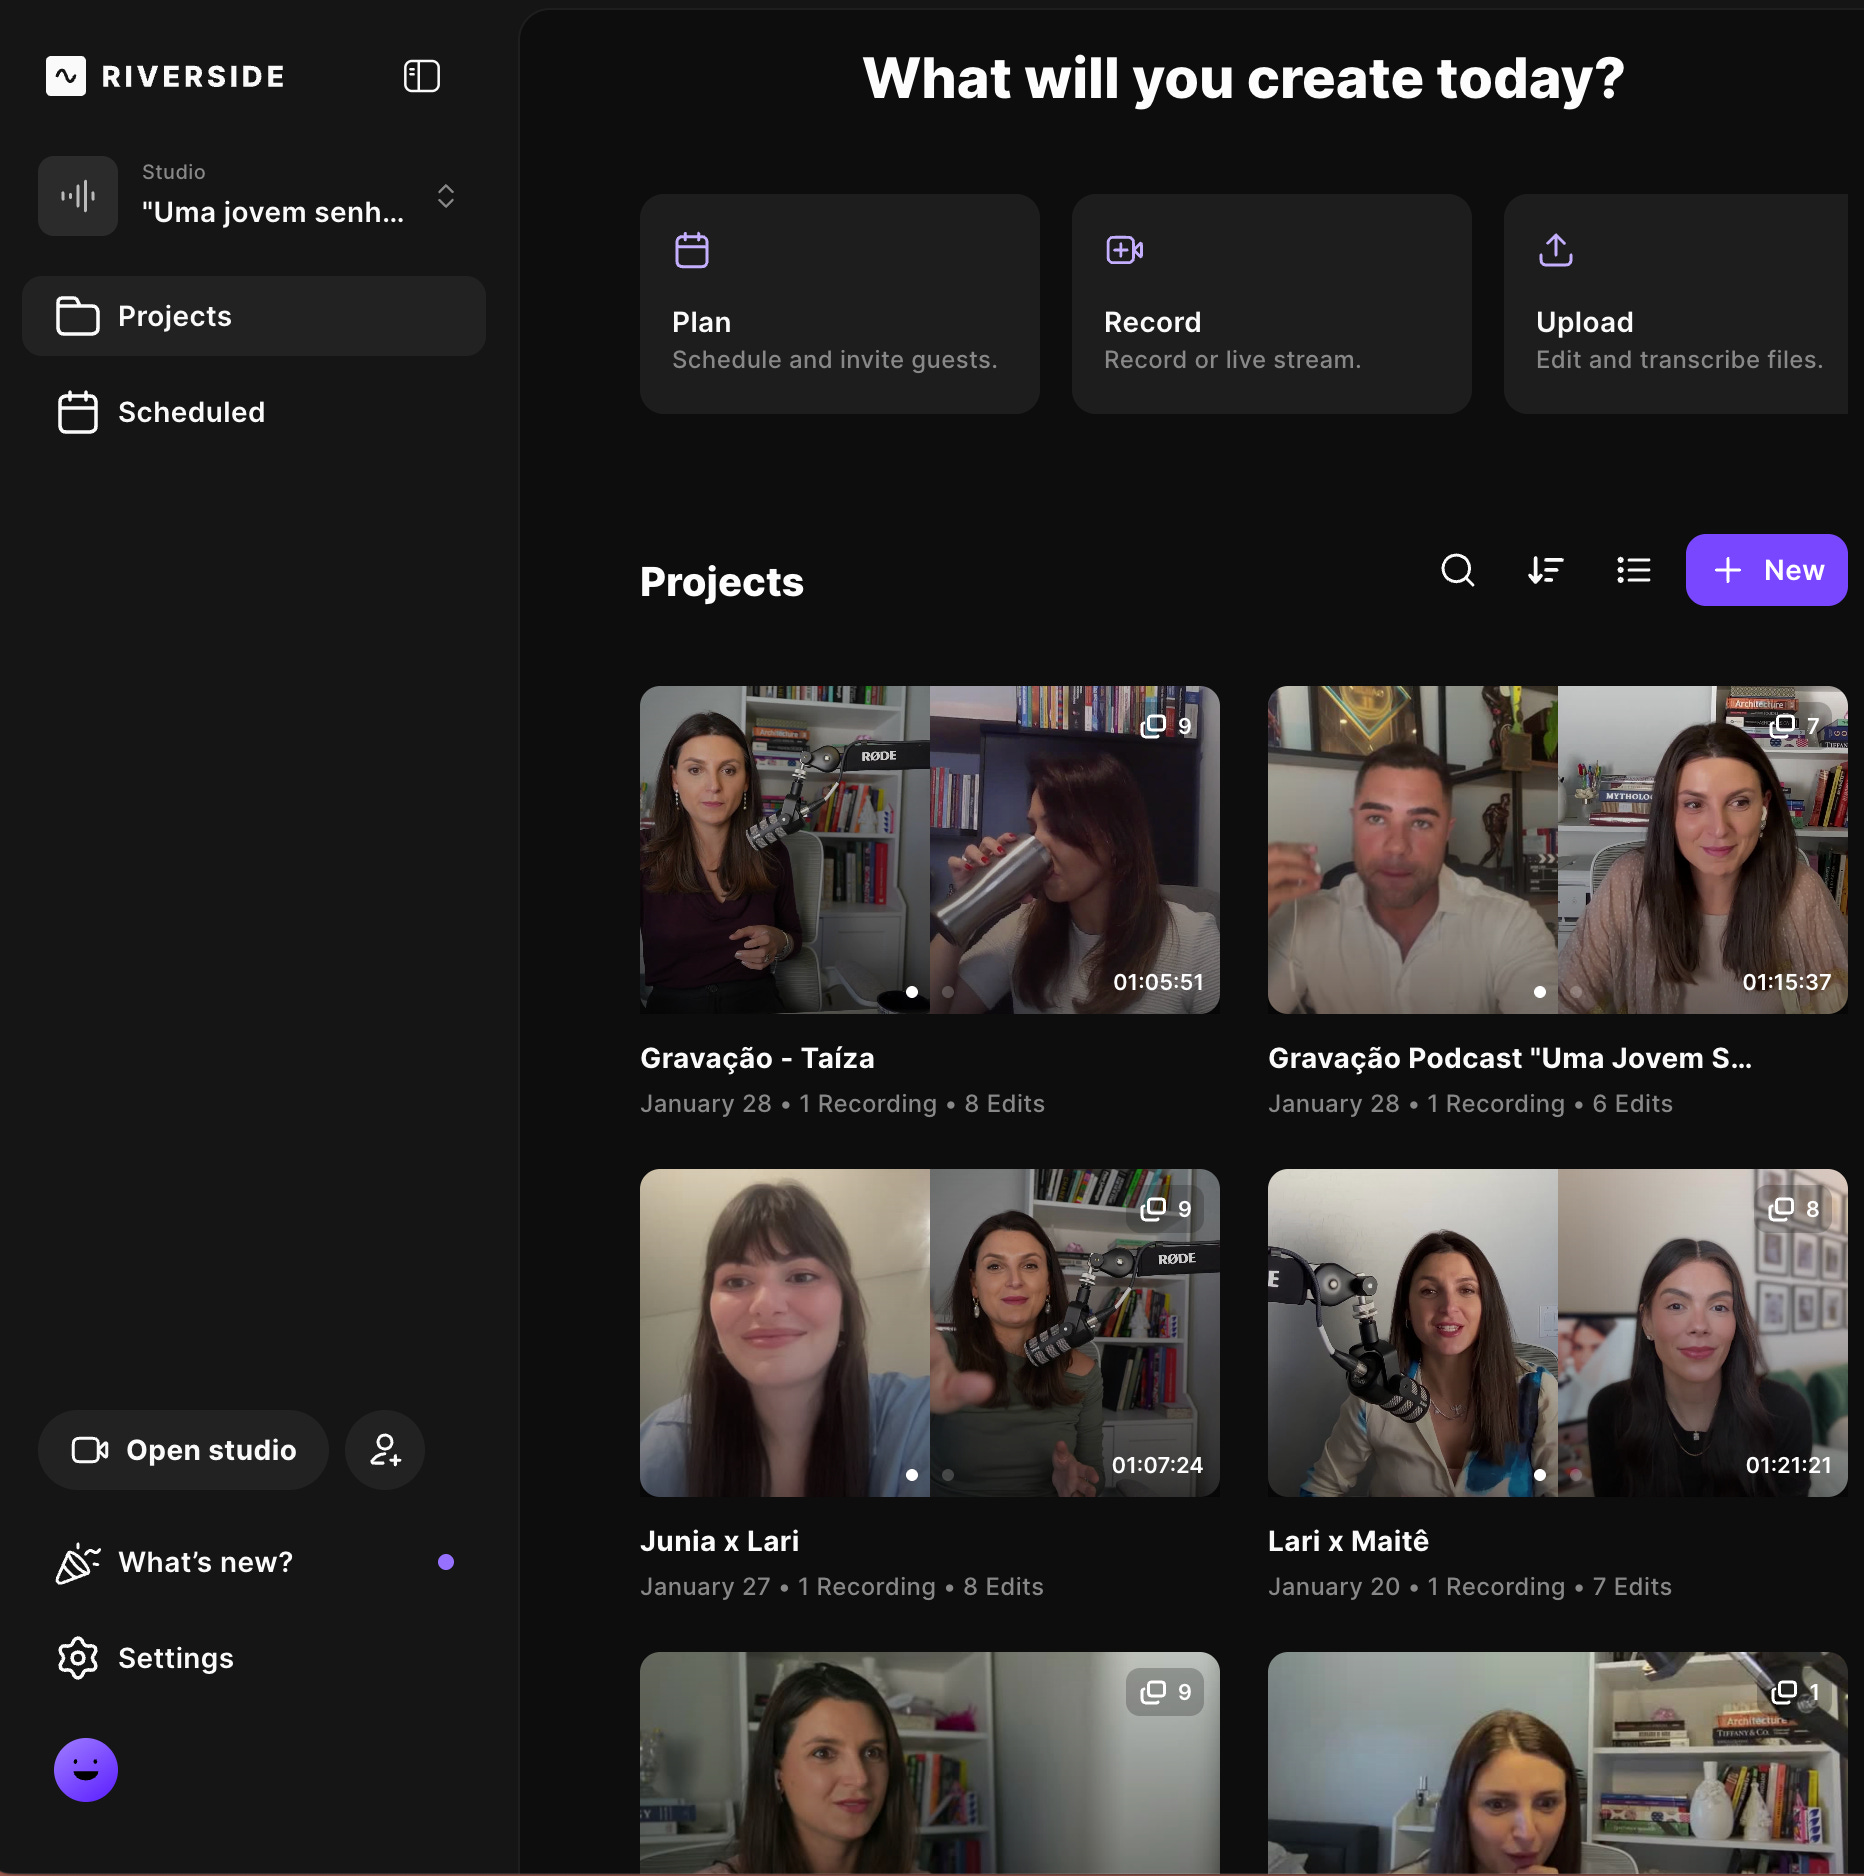Click the Upload arrow icon

1556,250
